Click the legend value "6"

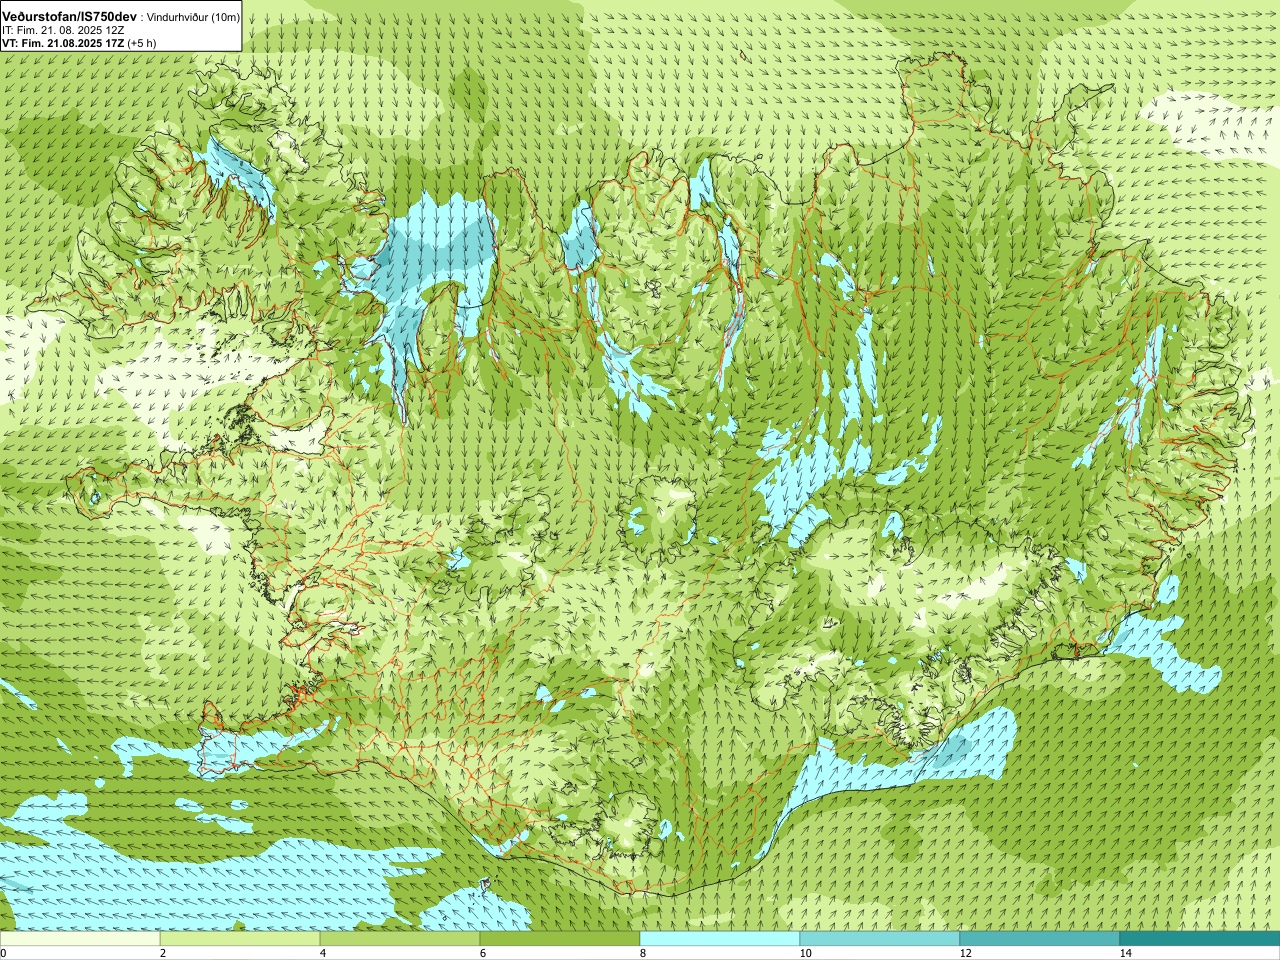click(483, 953)
